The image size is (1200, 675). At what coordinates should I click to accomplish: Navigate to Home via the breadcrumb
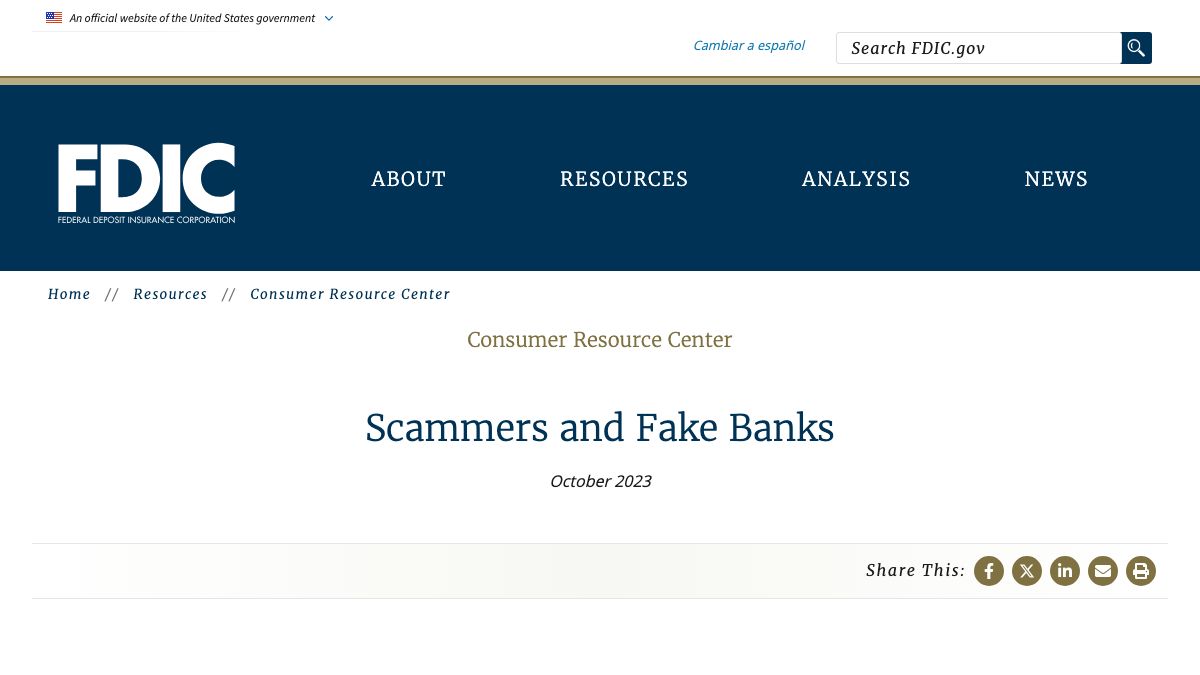(69, 294)
